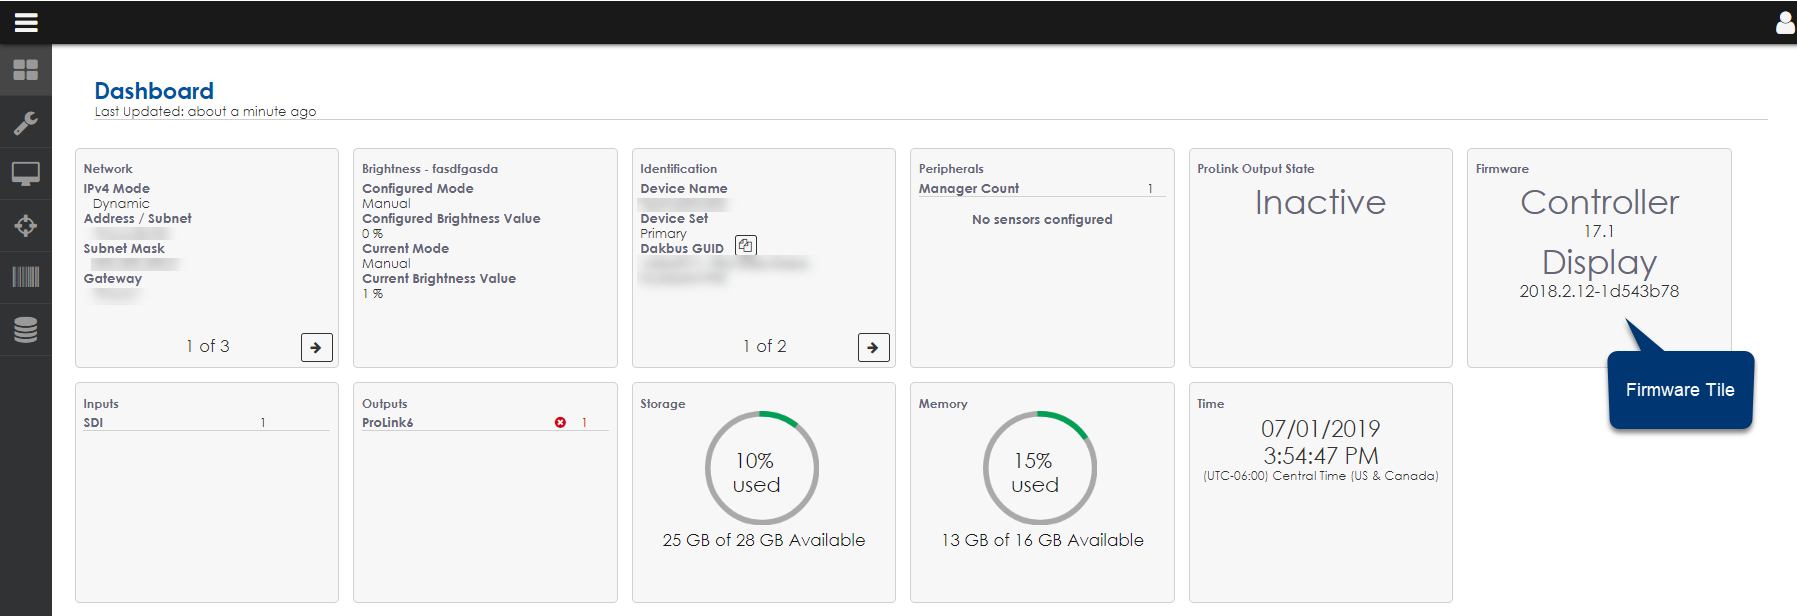1797x616 pixels.
Task: Open the wrench configuration sidebar icon
Action: click(26, 122)
